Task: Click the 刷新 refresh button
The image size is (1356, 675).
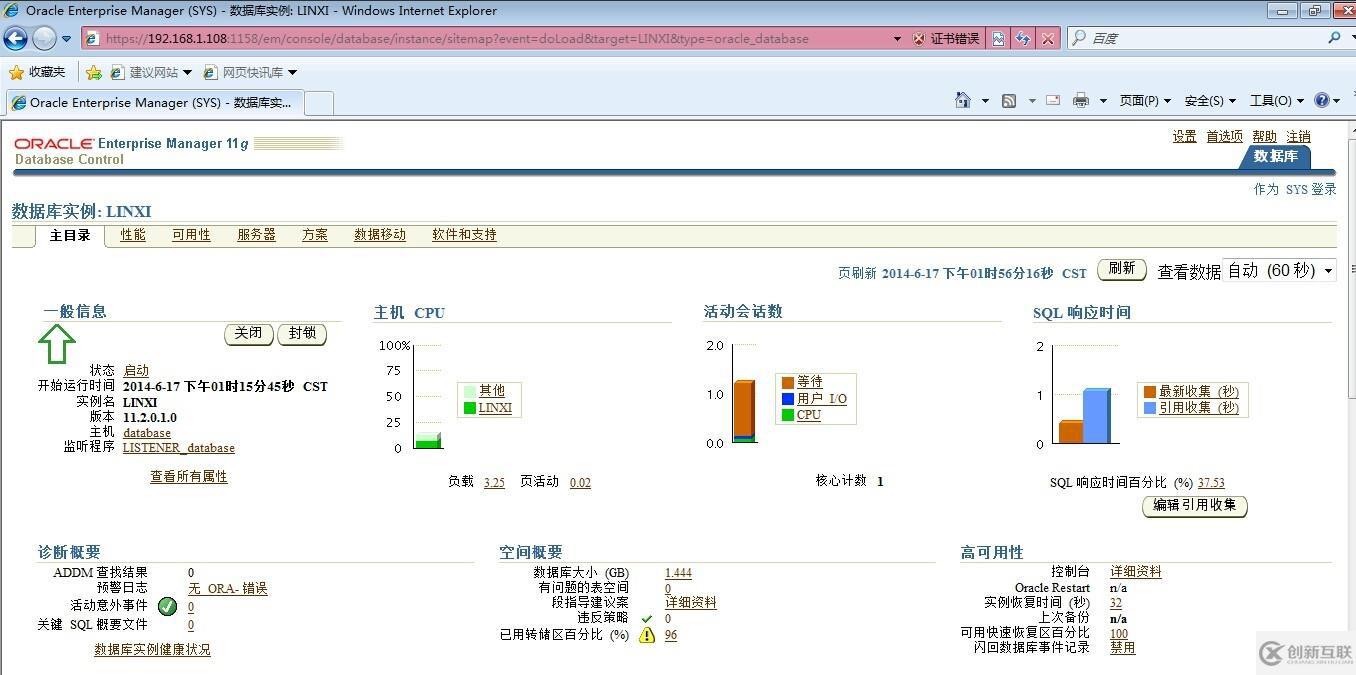Action: 1121,270
